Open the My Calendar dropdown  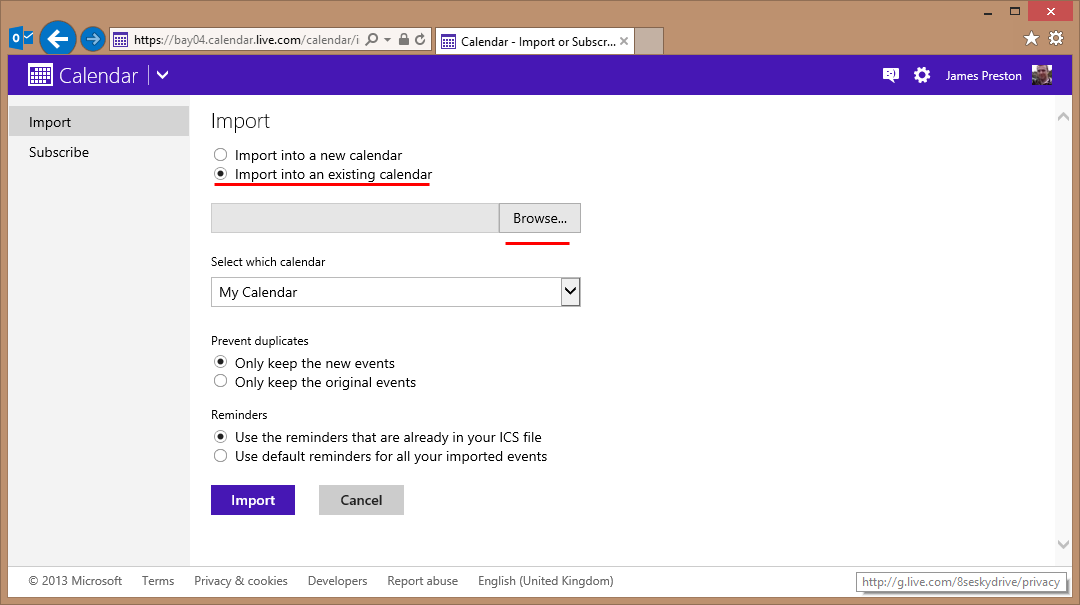395,292
